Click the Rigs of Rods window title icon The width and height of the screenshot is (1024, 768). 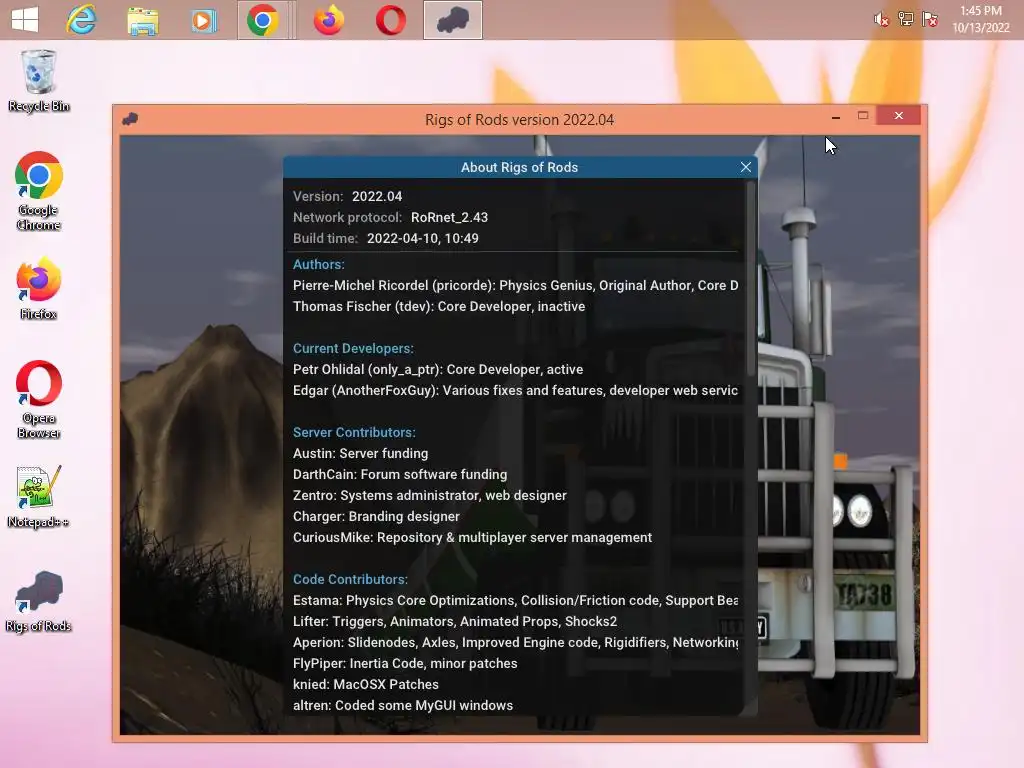(130, 119)
